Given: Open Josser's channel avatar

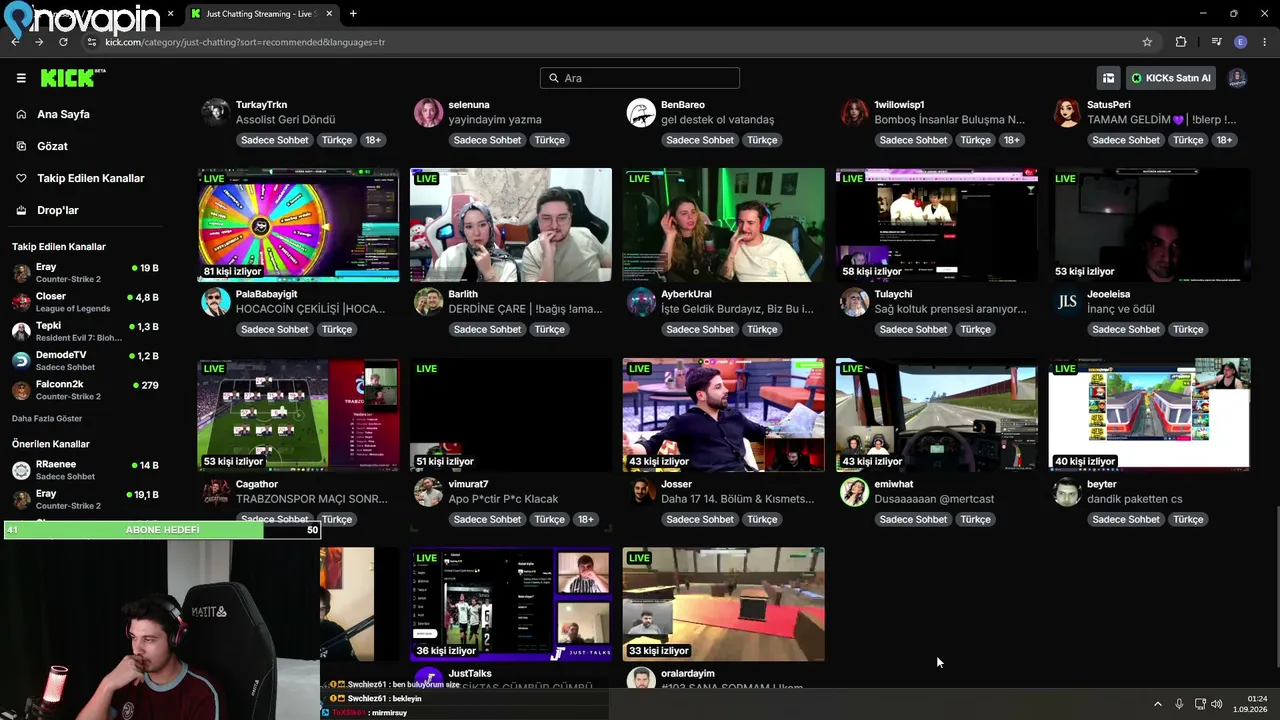Looking at the screenshot, I should point(641,491).
